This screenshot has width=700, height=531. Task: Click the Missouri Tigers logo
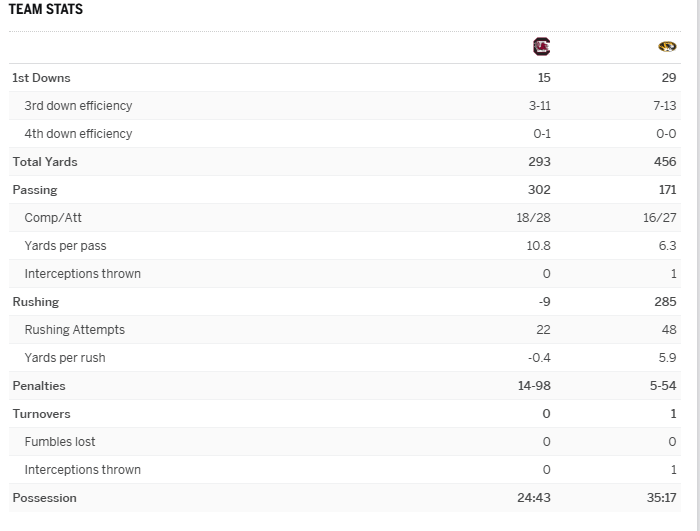[x=667, y=46]
